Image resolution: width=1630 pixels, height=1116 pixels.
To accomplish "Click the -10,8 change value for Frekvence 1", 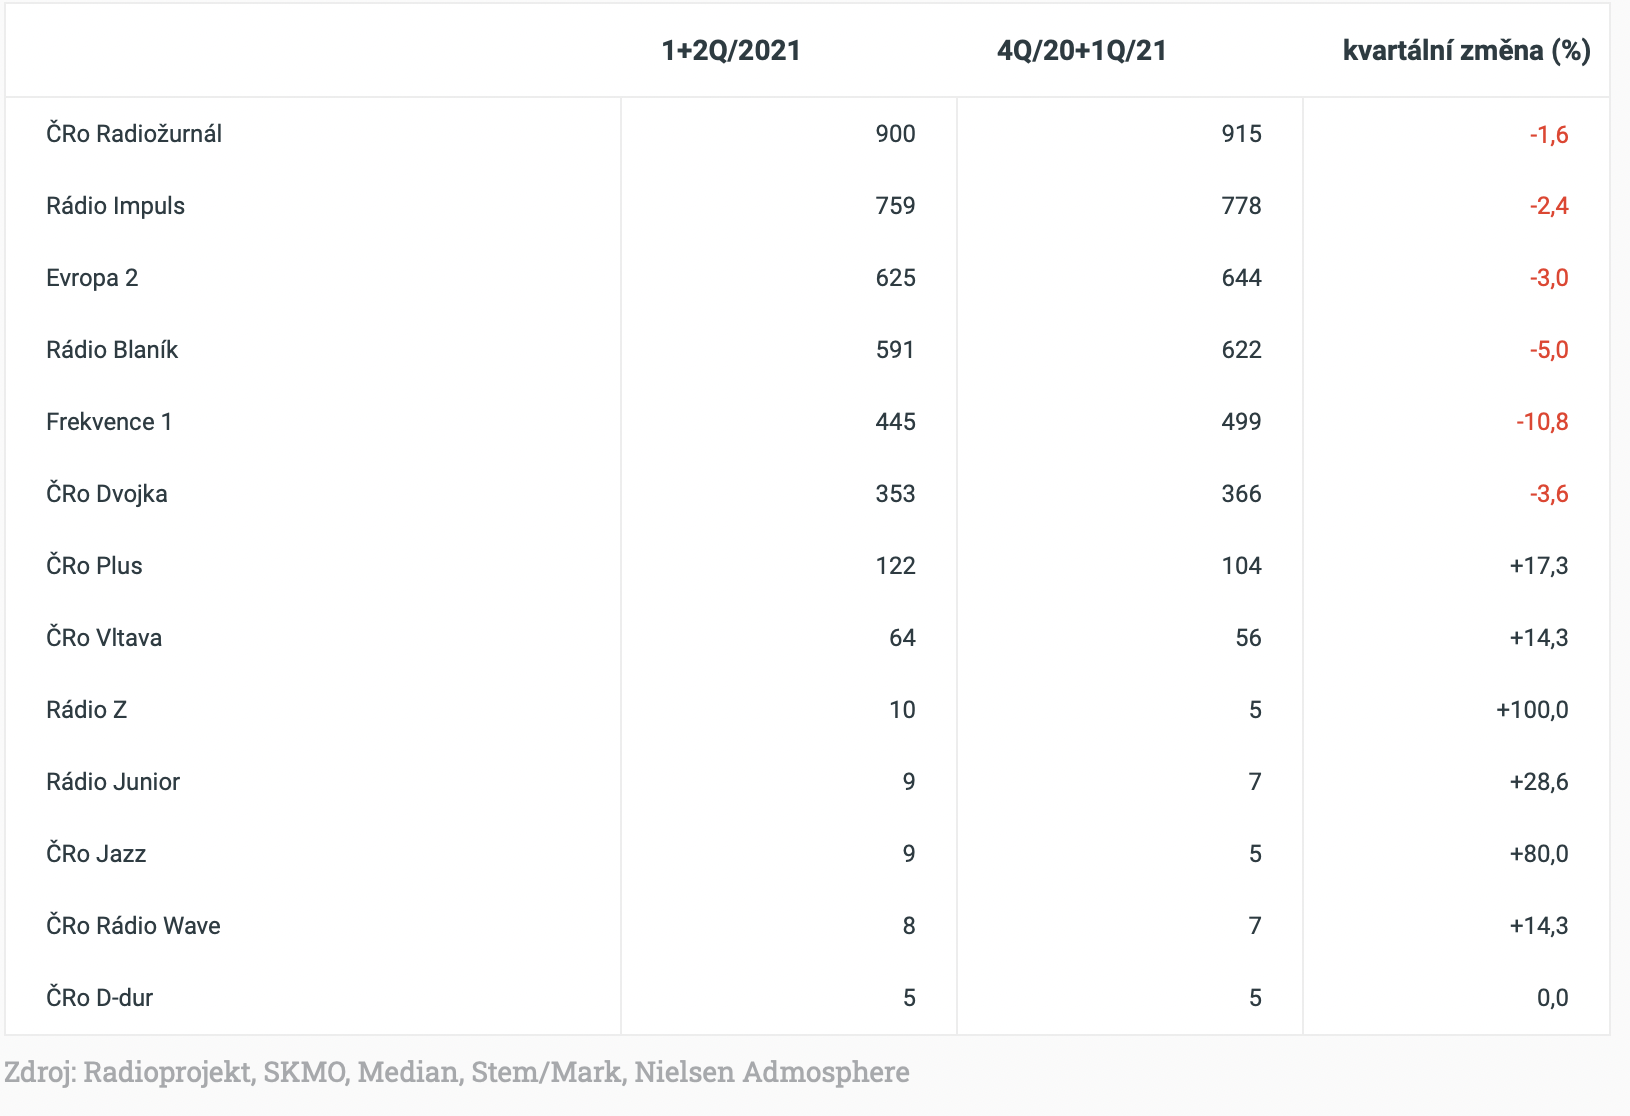I will (x=1541, y=422).
